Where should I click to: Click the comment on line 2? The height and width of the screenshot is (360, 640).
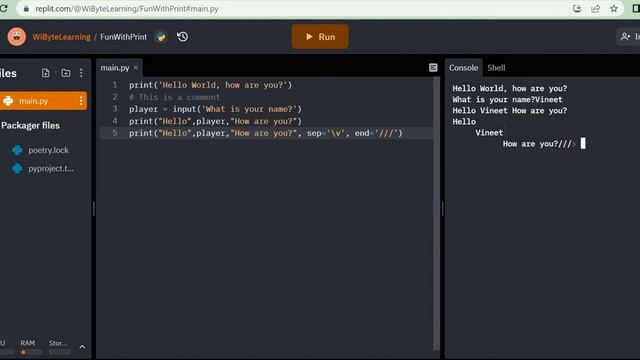coord(175,97)
